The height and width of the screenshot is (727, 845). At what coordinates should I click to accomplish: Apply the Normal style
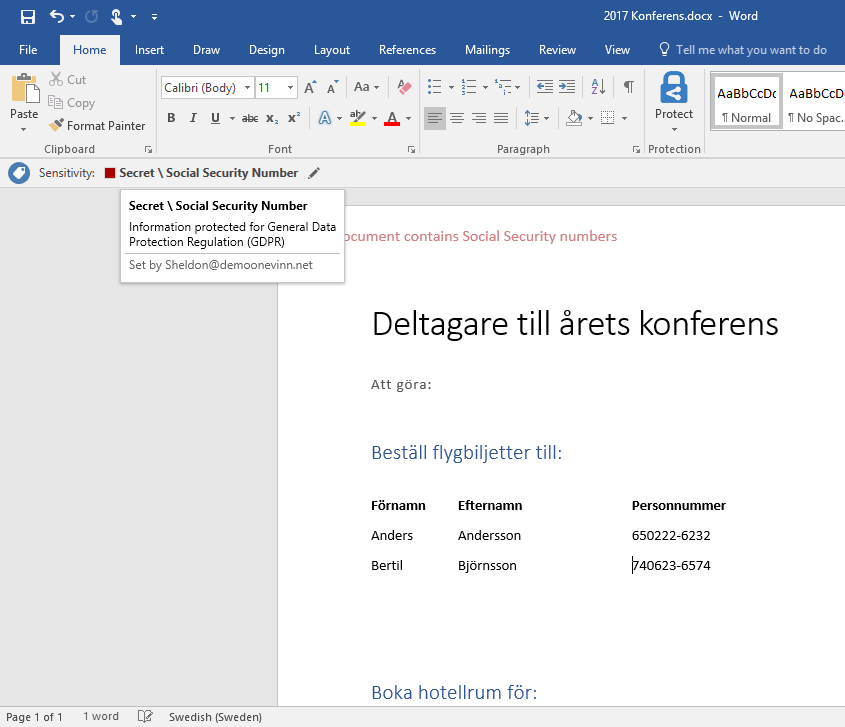tap(746, 104)
